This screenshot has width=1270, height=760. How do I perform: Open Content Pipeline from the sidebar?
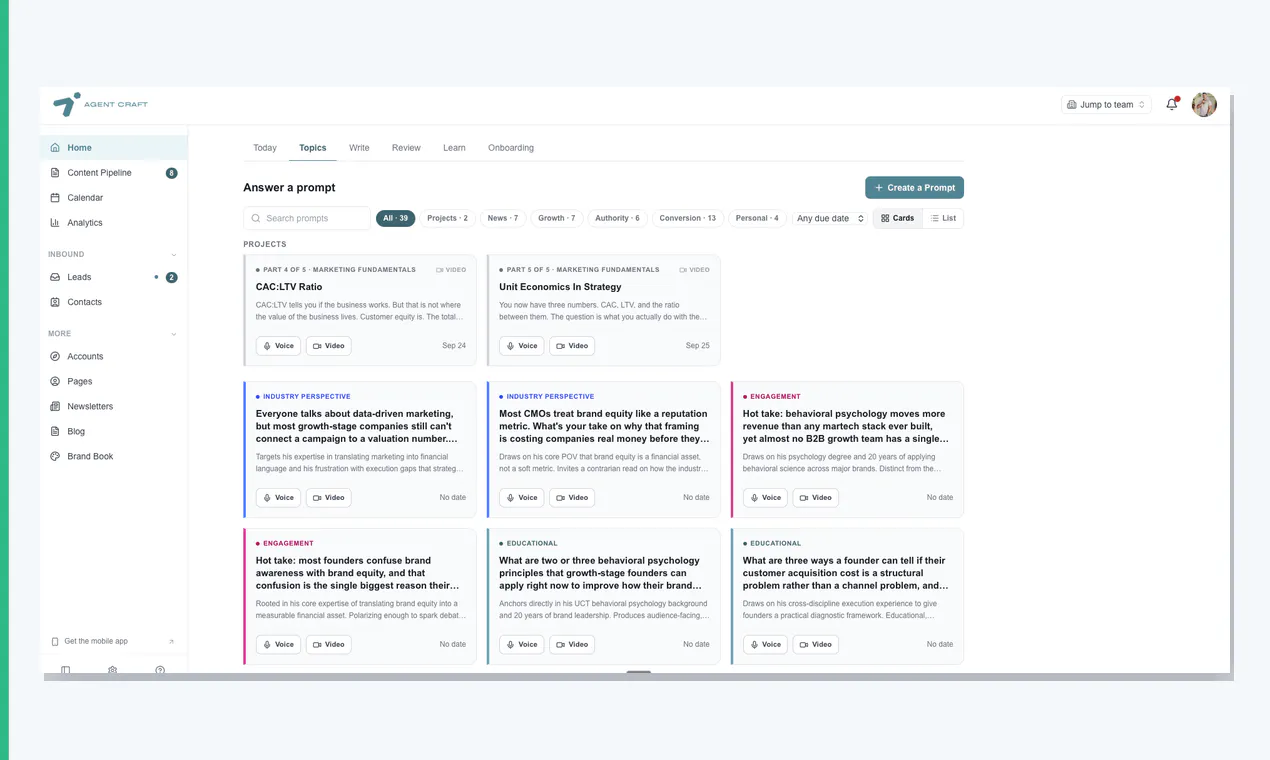click(113, 173)
